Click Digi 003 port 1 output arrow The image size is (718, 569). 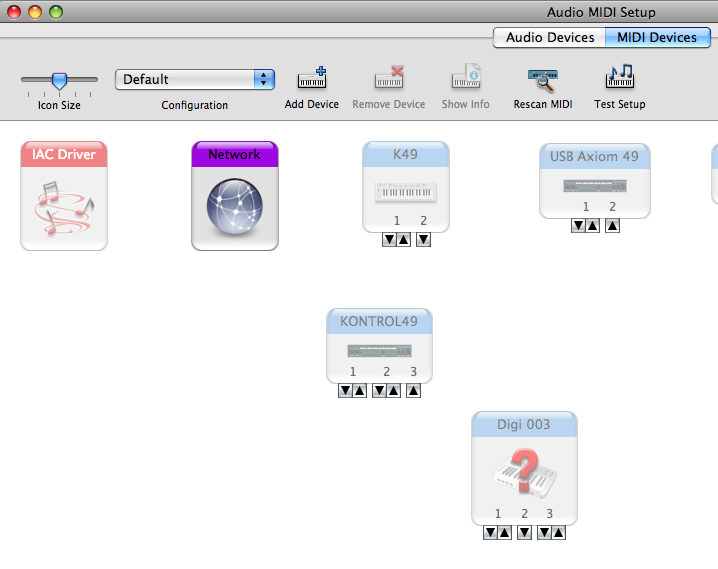(x=505, y=532)
